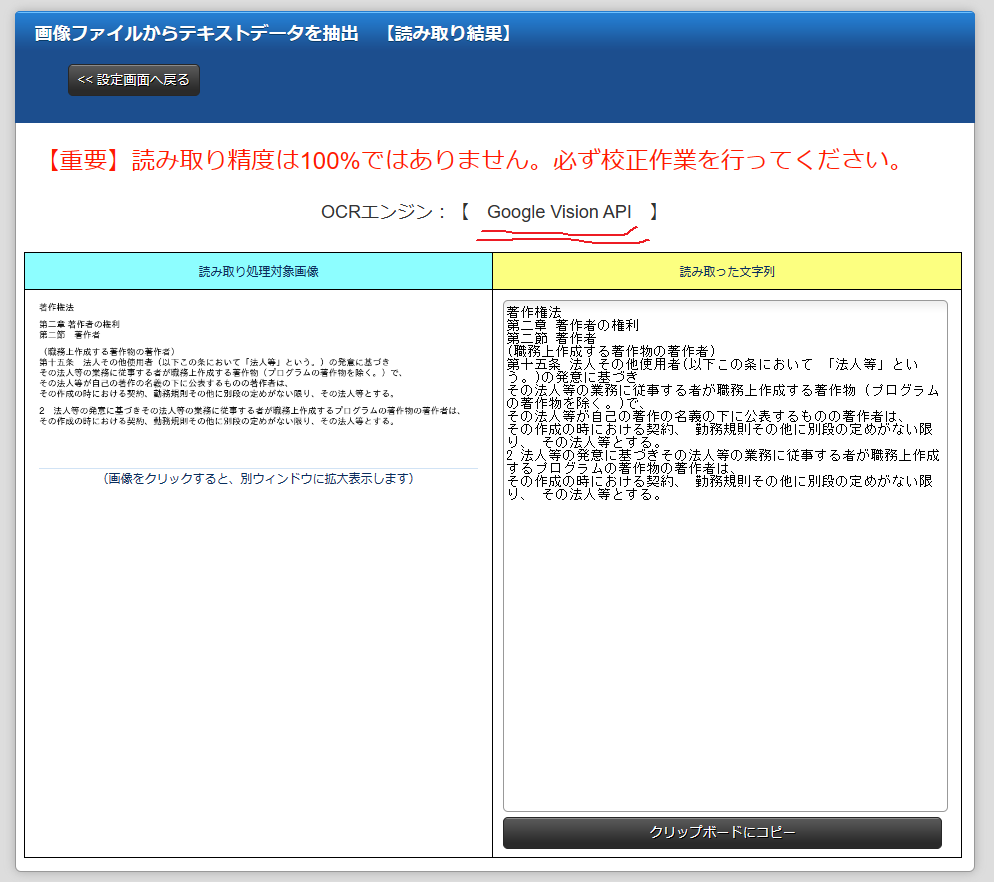Image resolution: width=994 pixels, height=882 pixels.
Task: Click inside the extracted text area
Action: point(725,600)
